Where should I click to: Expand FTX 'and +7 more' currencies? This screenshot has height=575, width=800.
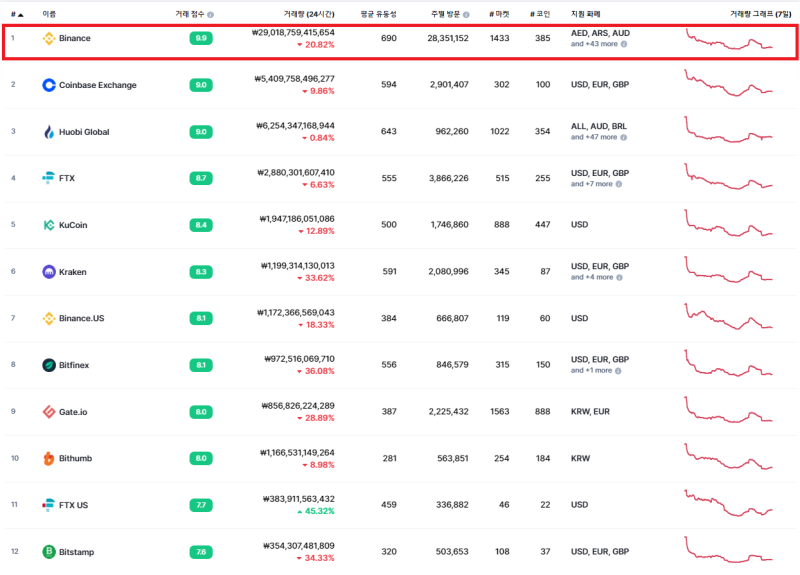pyautogui.click(x=591, y=184)
